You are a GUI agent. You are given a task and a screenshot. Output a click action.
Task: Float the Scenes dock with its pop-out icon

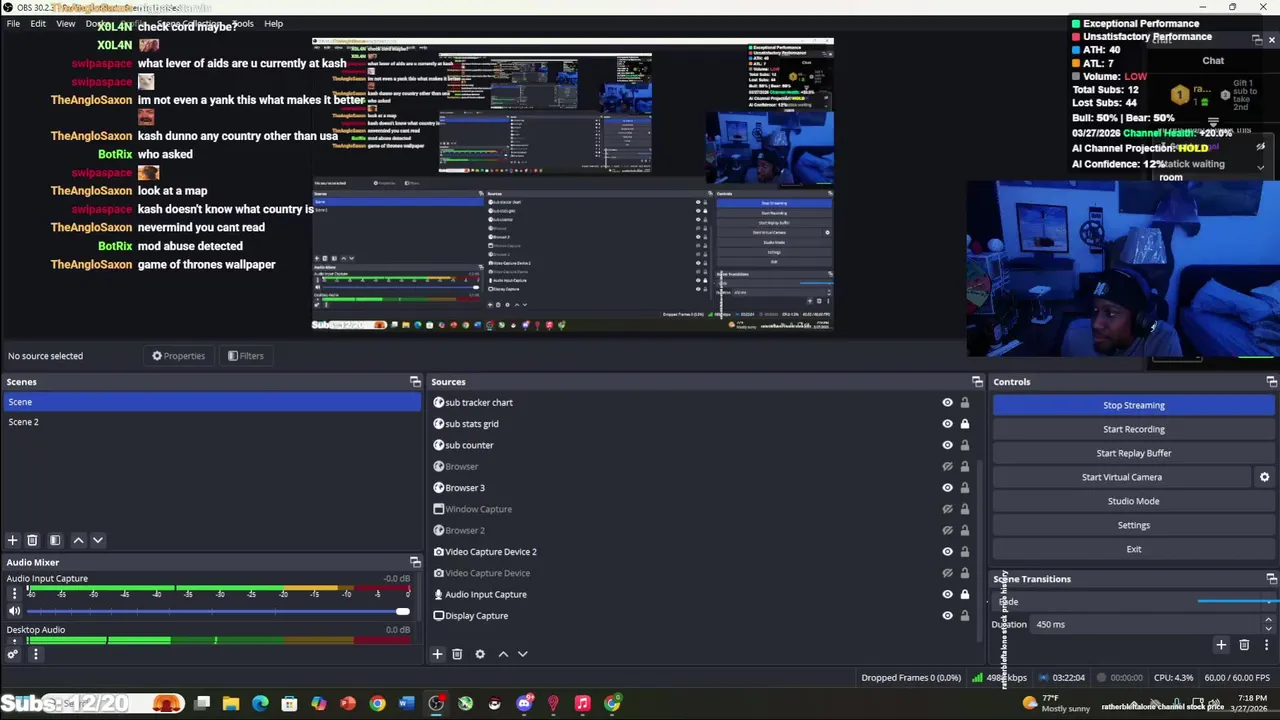[x=415, y=382]
